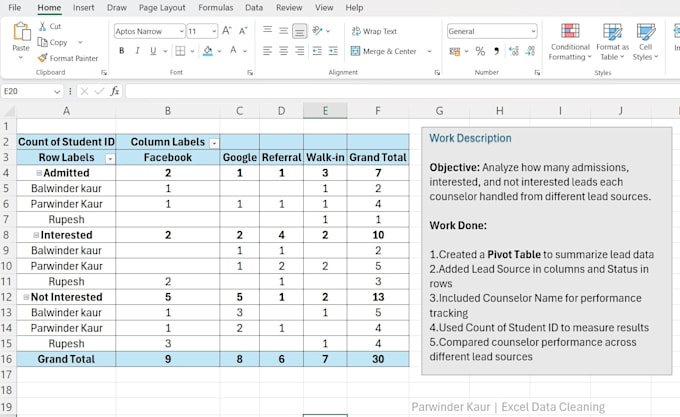The height and width of the screenshot is (417, 680).
Task: Open number format General dropdown
Action: [533, 31]
